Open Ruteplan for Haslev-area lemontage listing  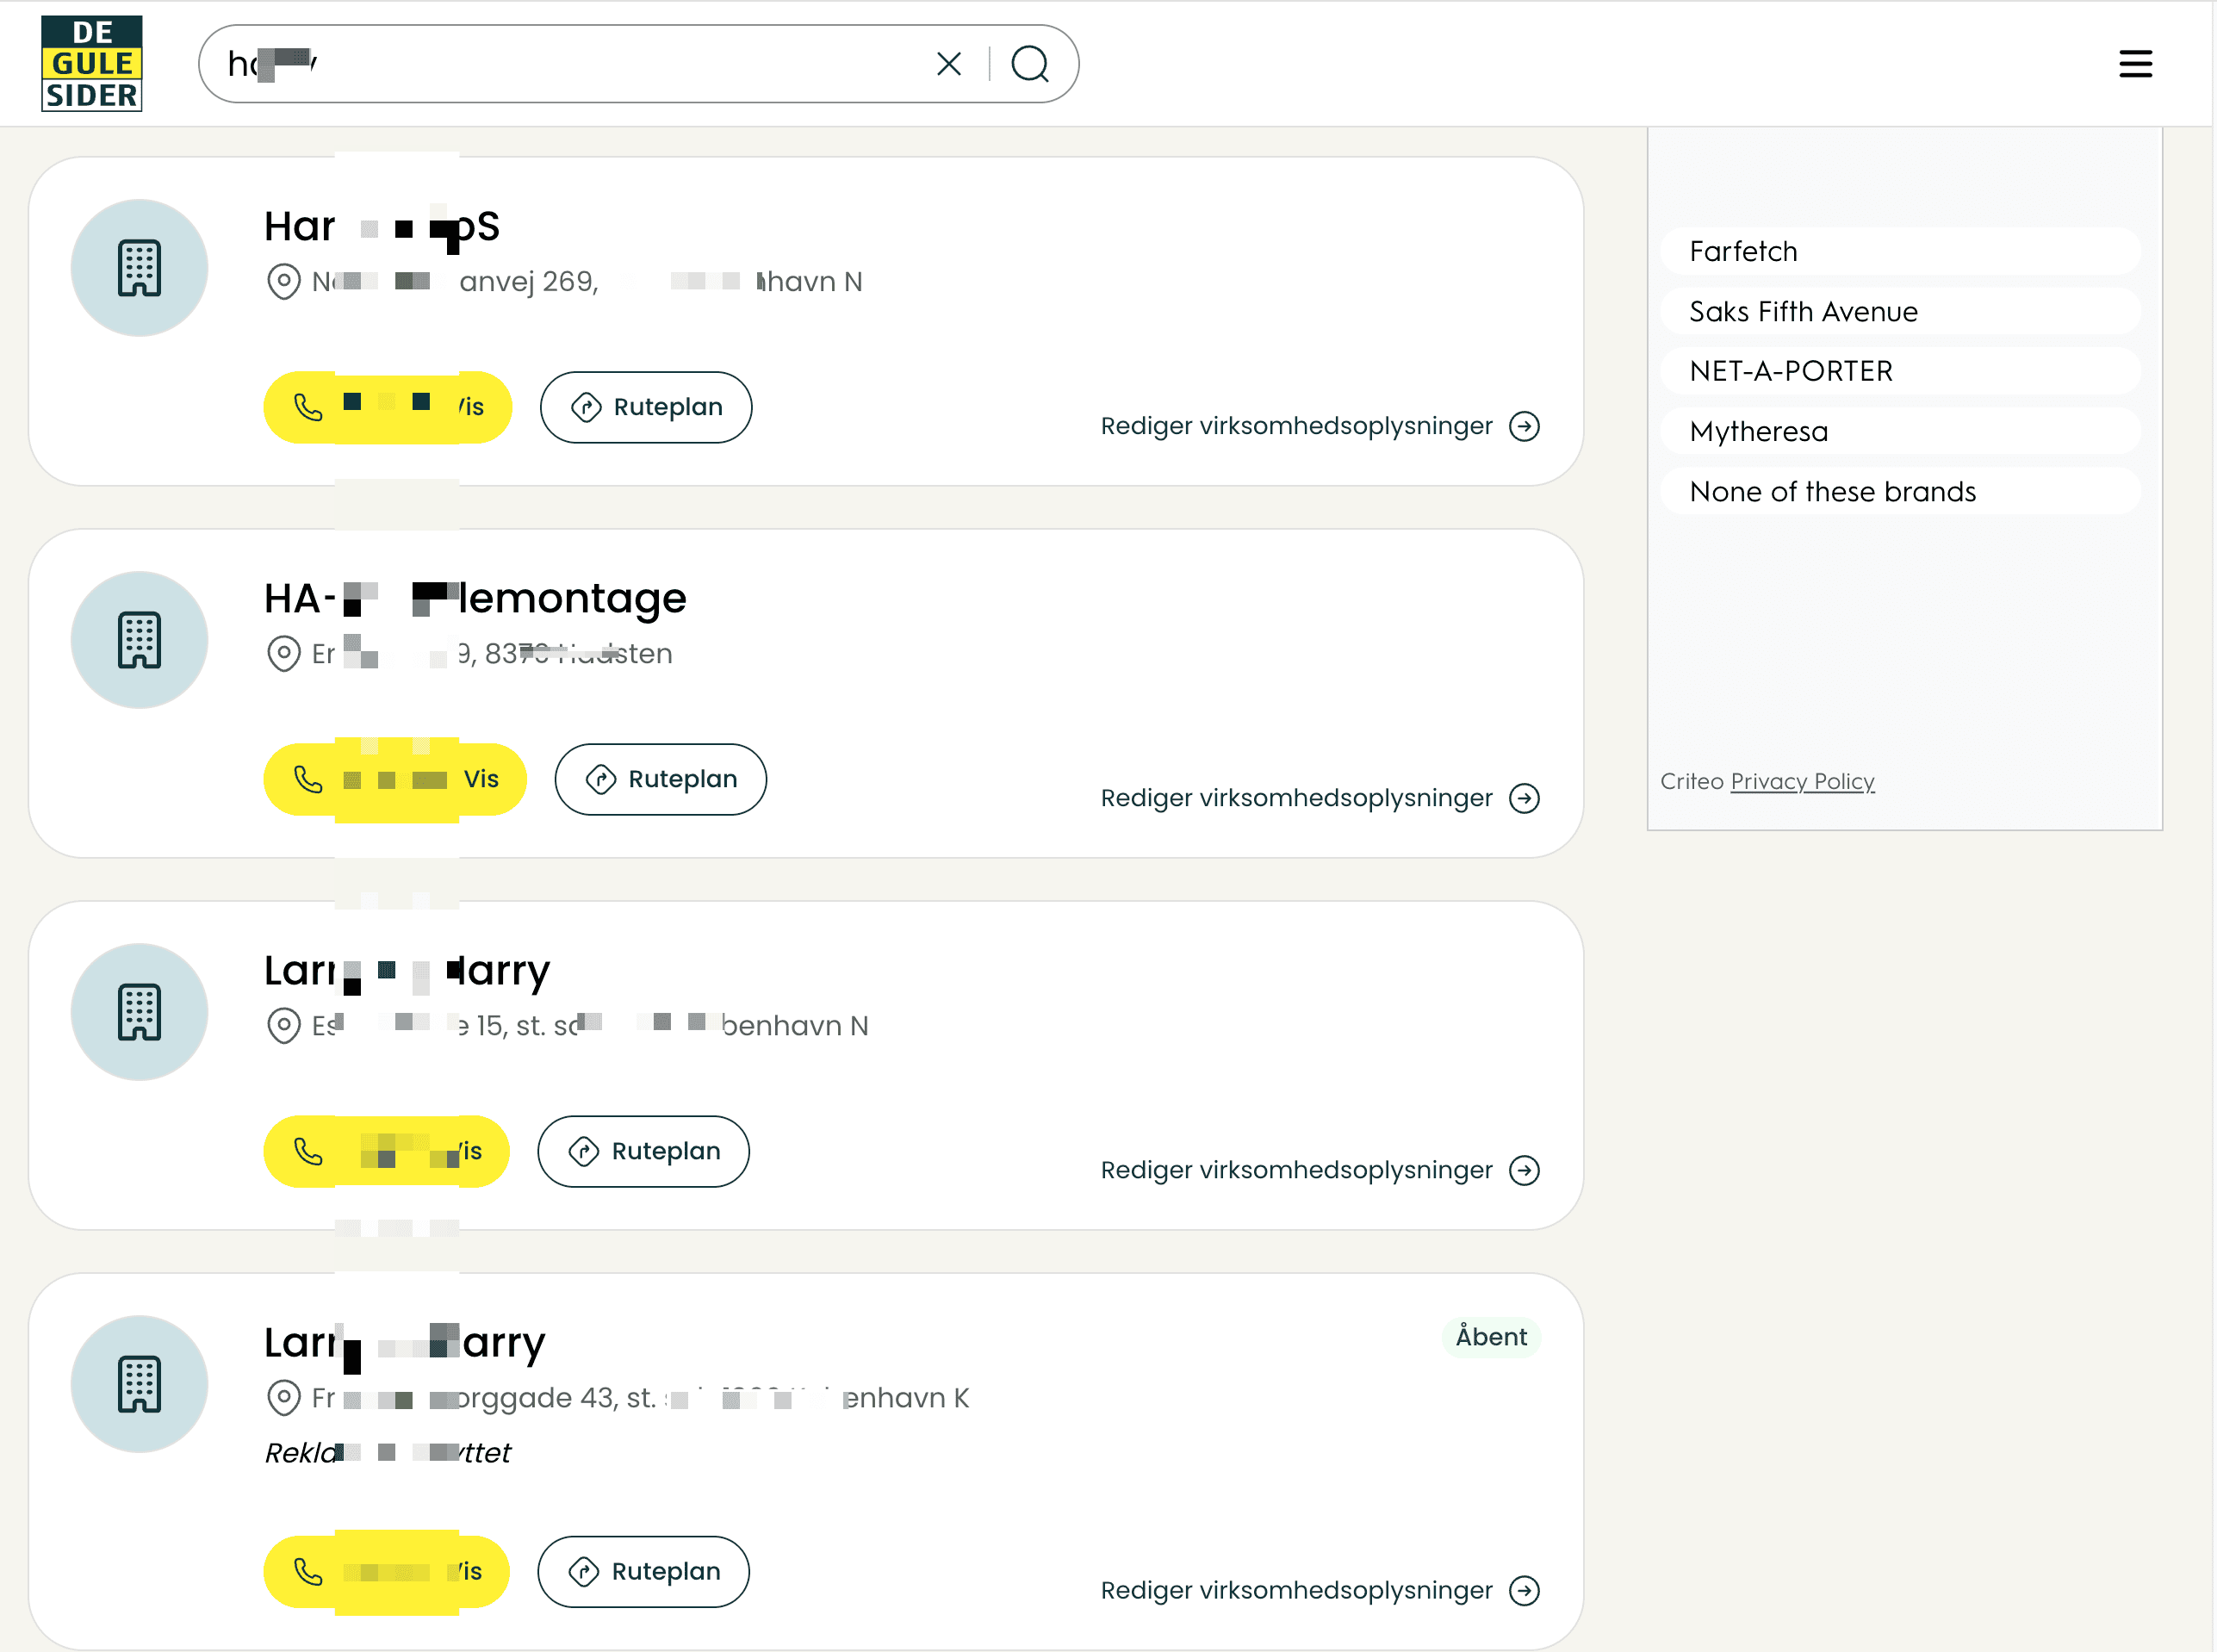661,779
